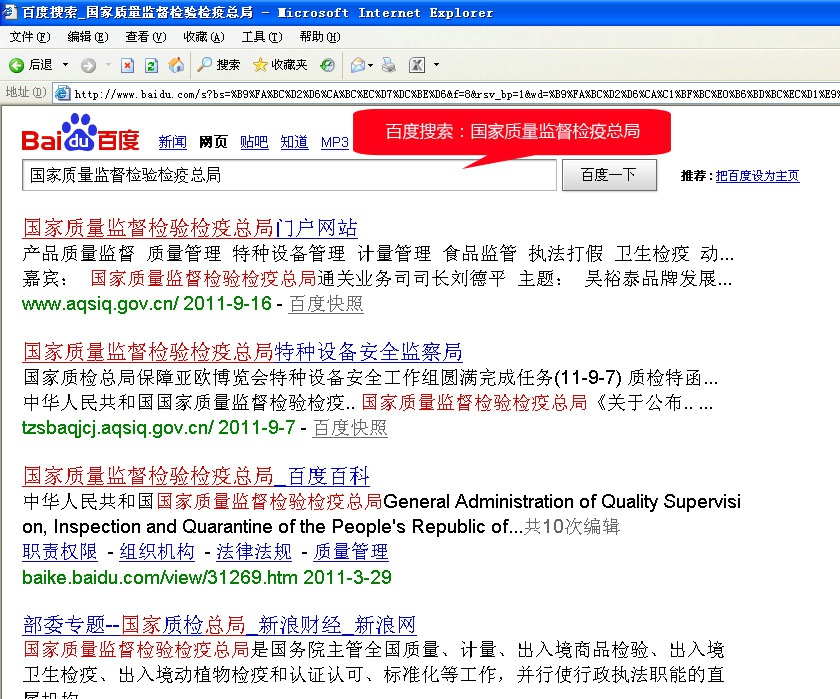The image size is (840, 699).
Task: Open the 收藏(A) menu
Action: [x=203, y=37]
